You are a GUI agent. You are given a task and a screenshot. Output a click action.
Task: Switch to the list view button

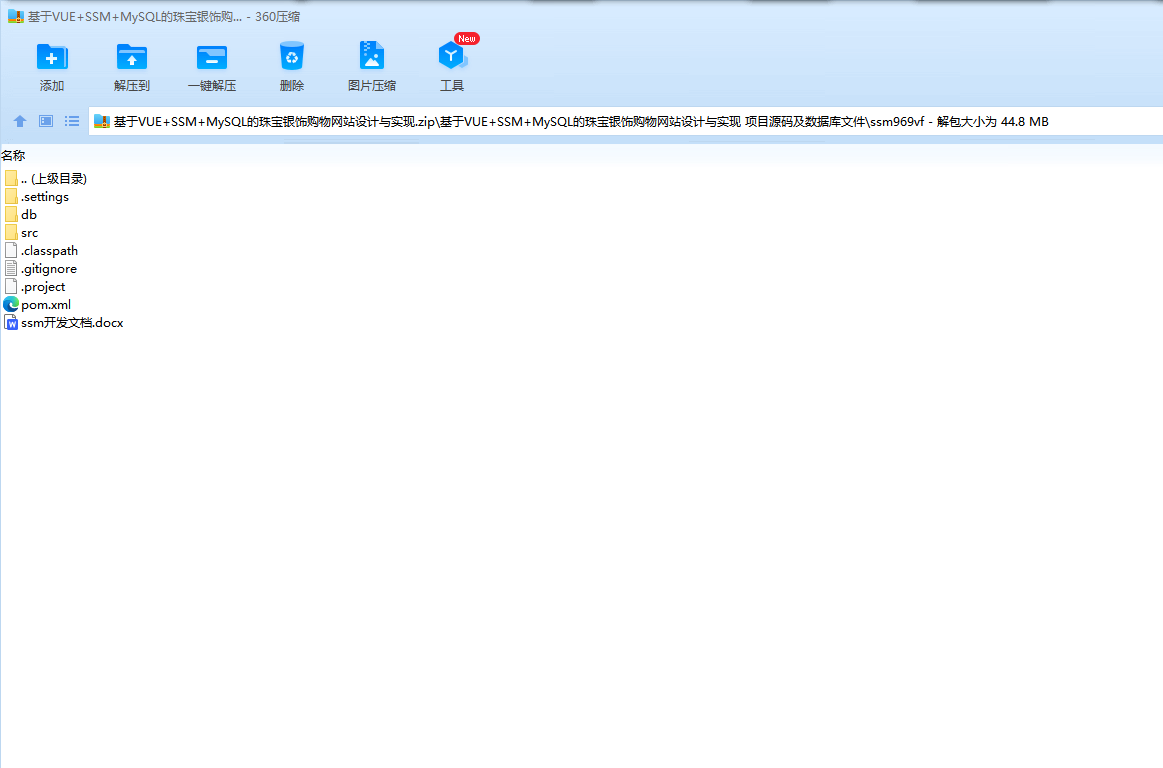72,121
